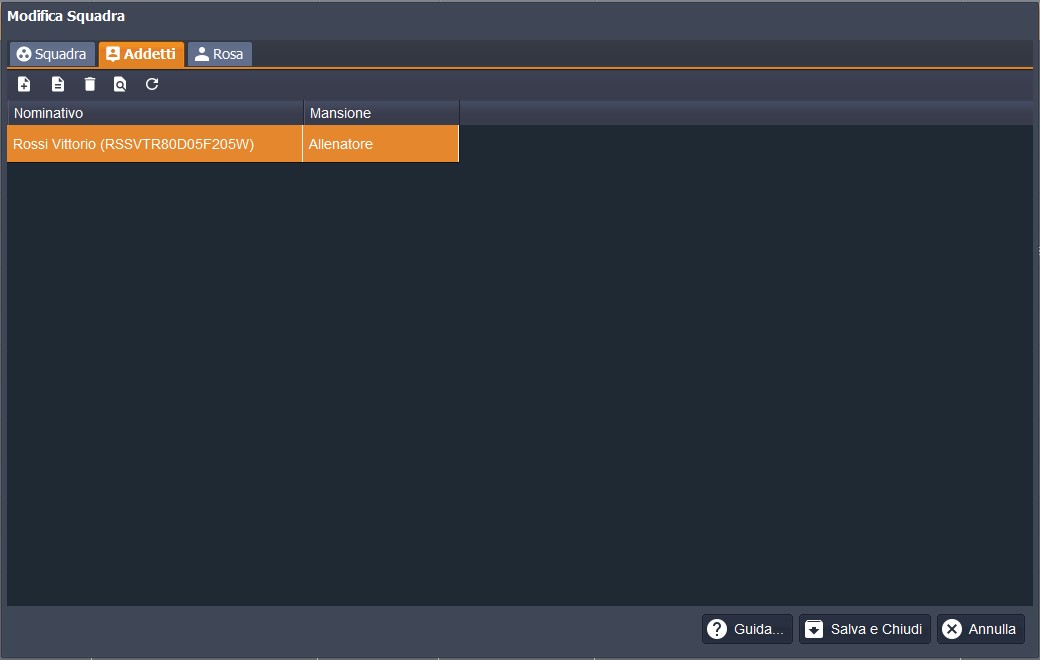Click the Allenatore cell
This screenshot has height=660, width=1040.
(380, 144)
